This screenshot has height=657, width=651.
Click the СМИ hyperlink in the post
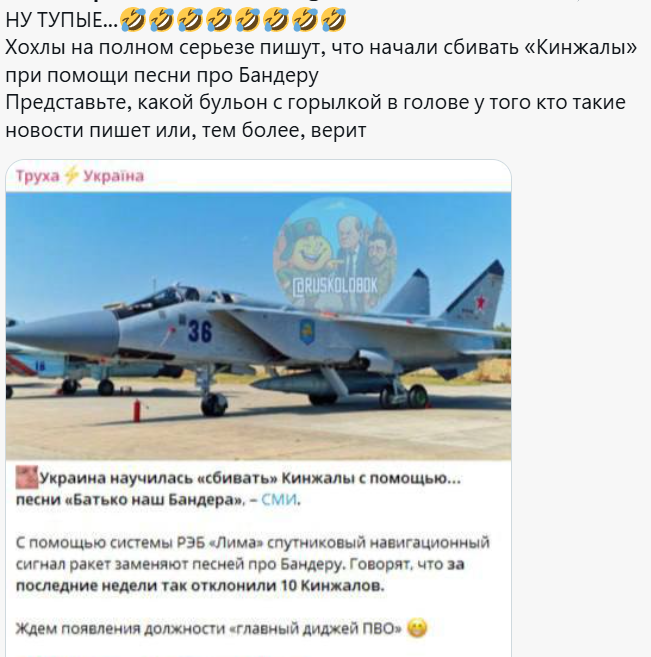(x=279, y=499)
